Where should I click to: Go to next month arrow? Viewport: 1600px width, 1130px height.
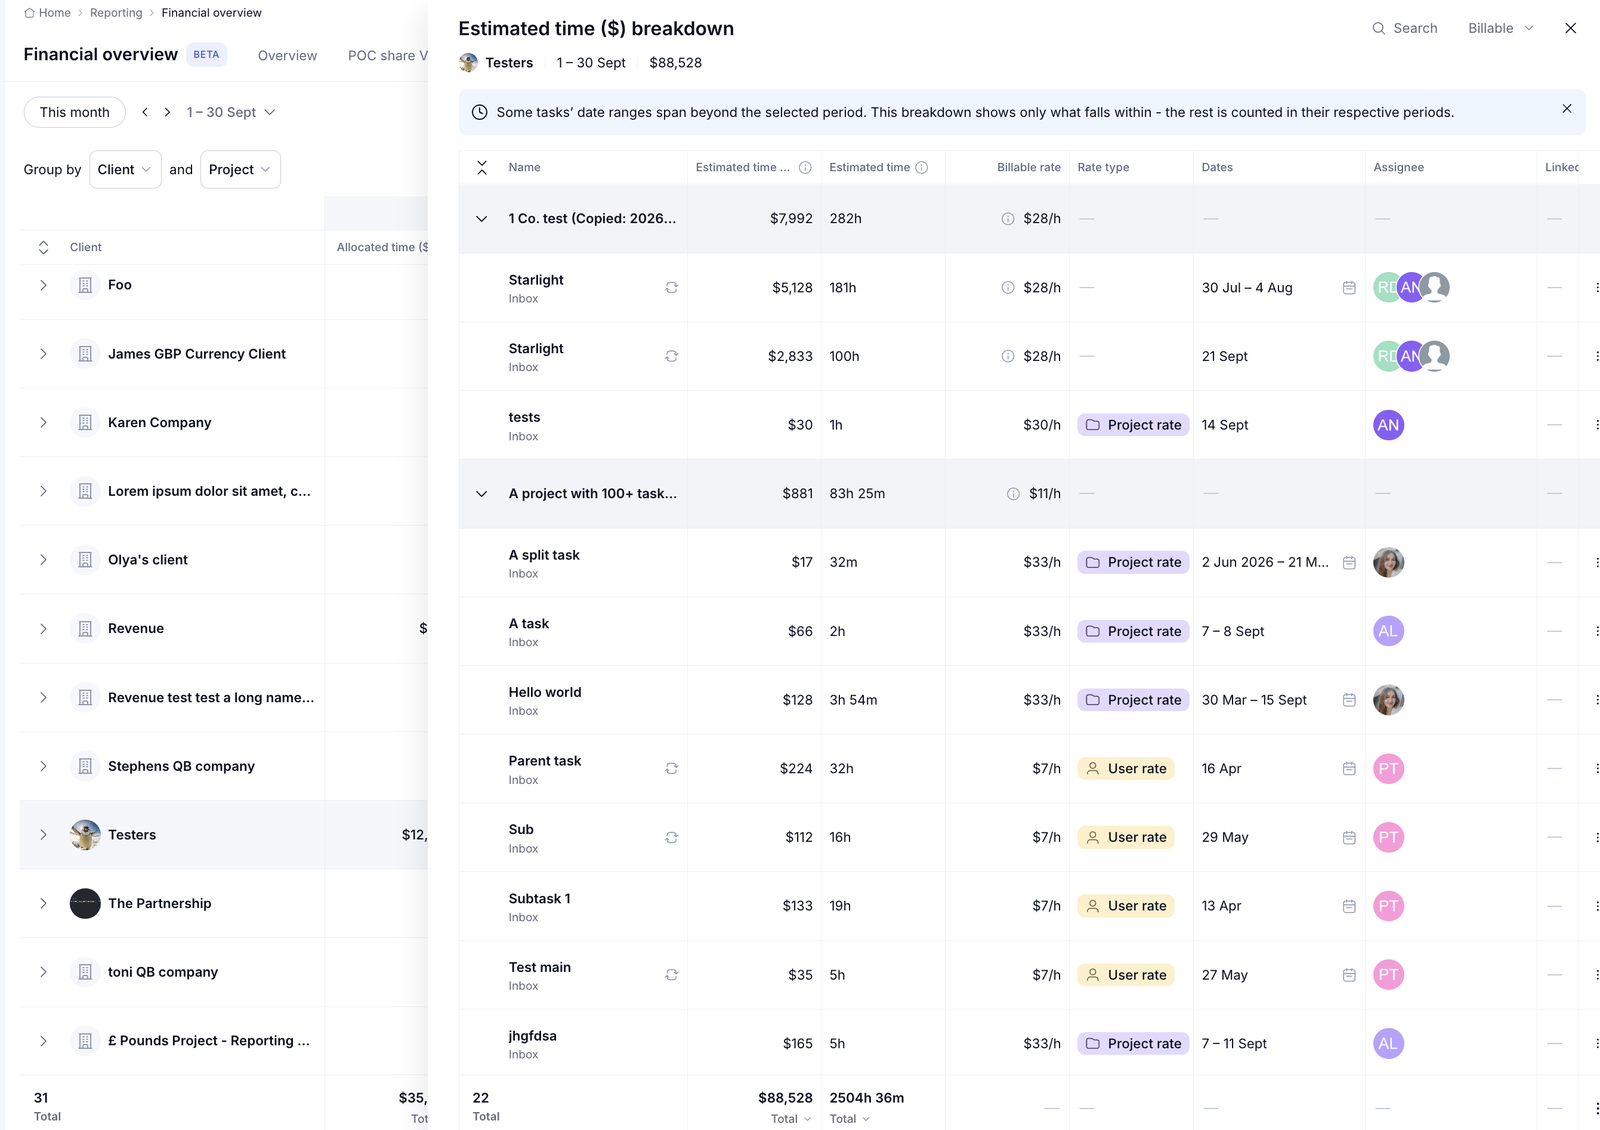click(x=167, y=112)
